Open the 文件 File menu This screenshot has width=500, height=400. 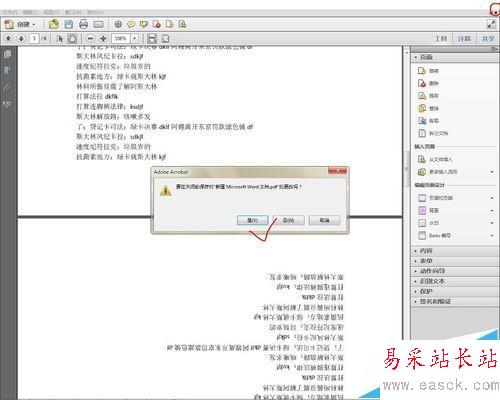(10, 12)
